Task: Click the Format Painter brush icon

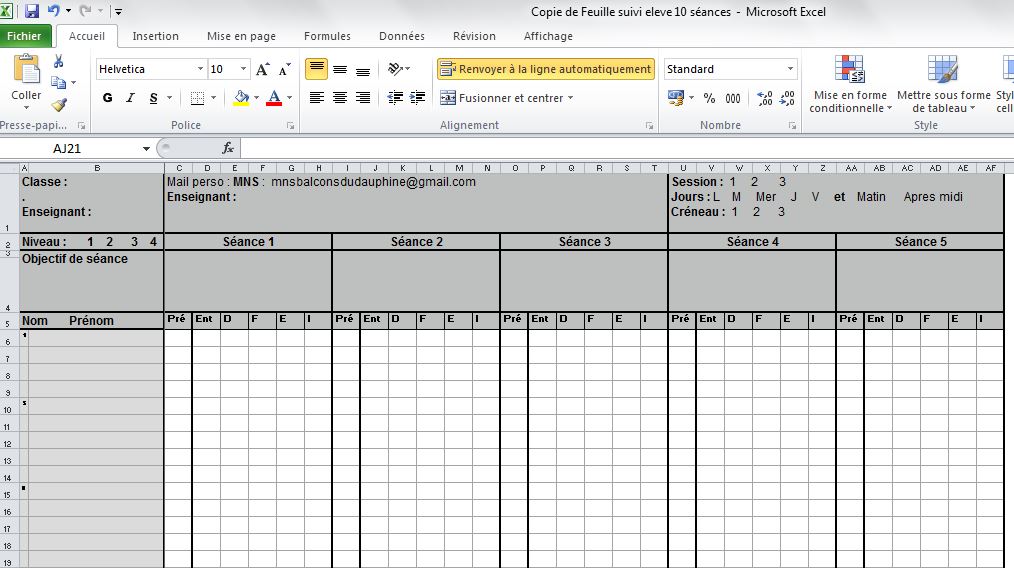Action: [x=59, y=104]
